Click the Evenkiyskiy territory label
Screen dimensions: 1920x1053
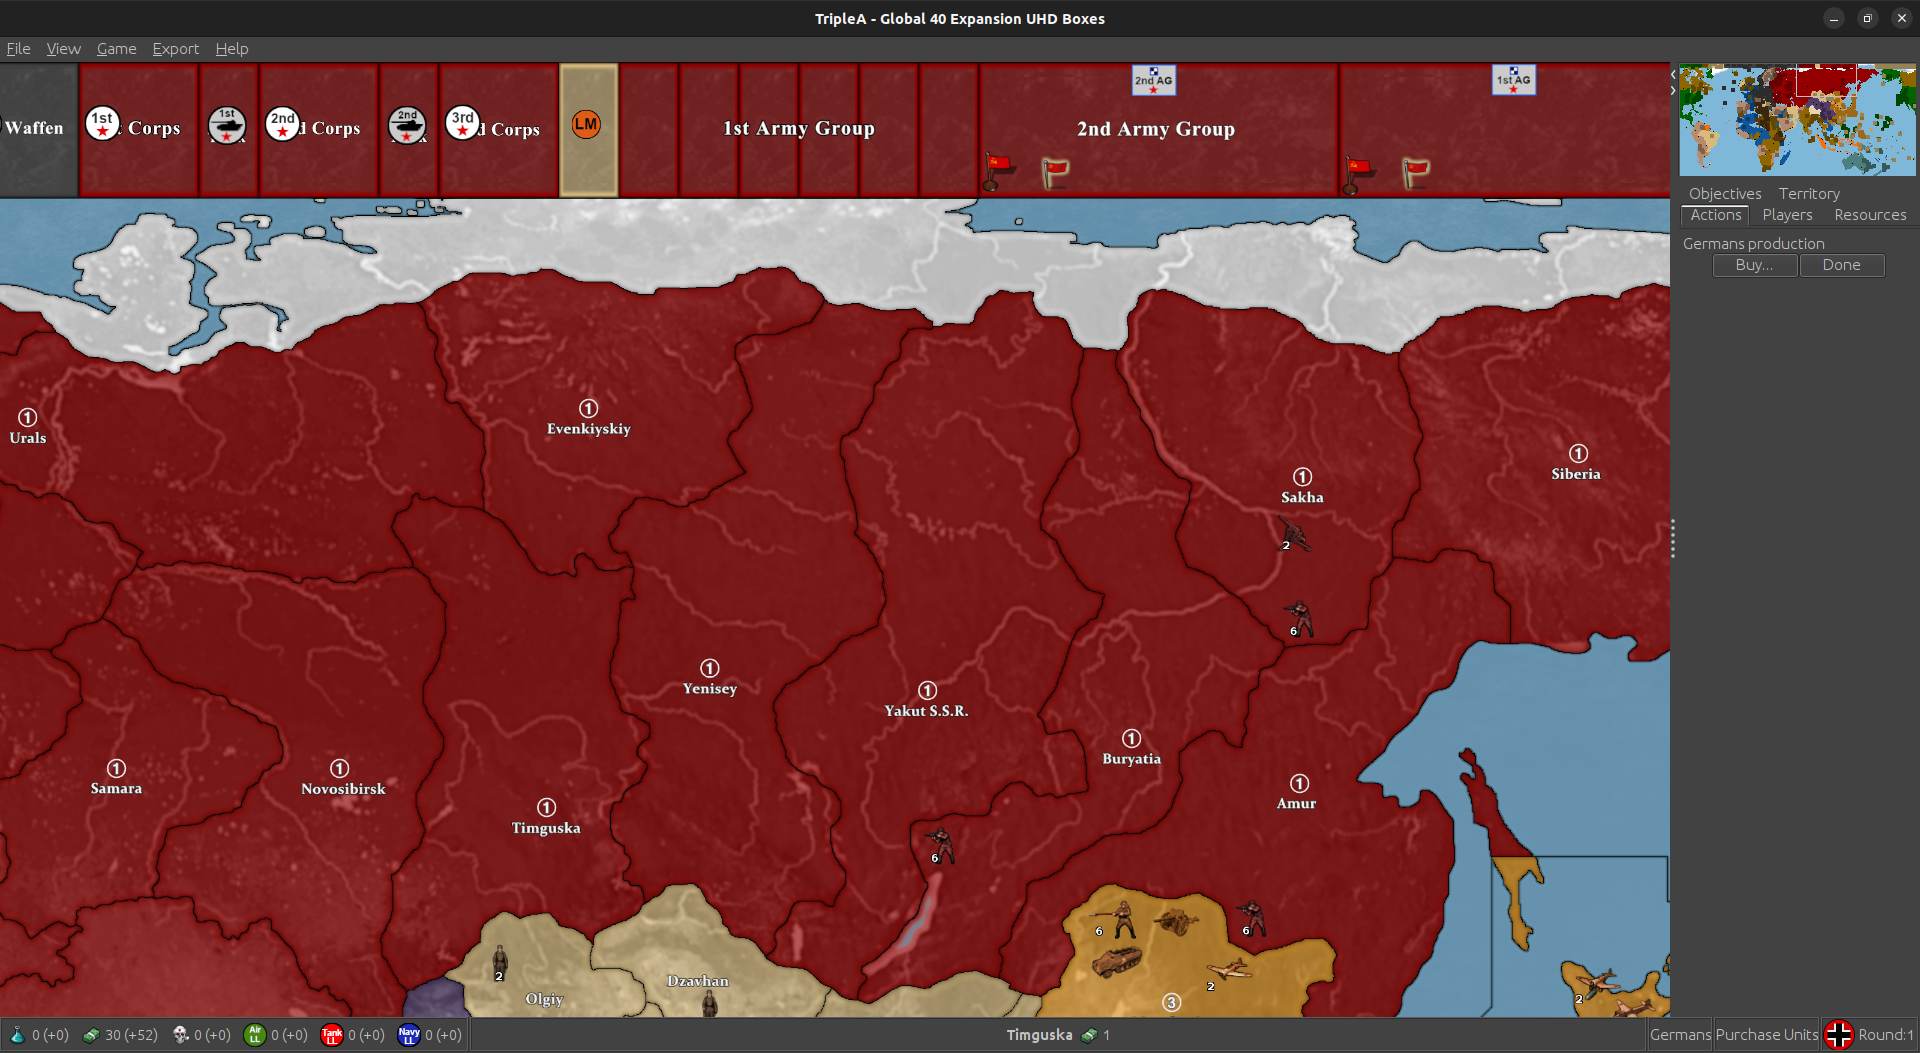pos(589,429)
